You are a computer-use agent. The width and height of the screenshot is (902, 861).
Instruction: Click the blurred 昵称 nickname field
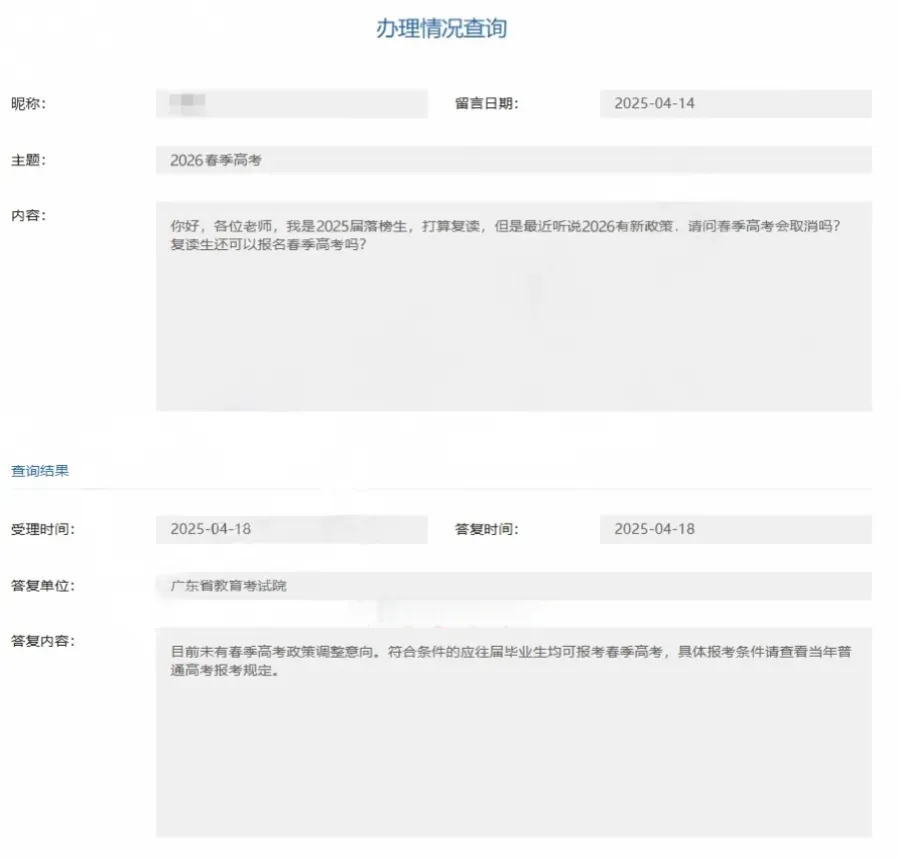click(x=292, y=104)
